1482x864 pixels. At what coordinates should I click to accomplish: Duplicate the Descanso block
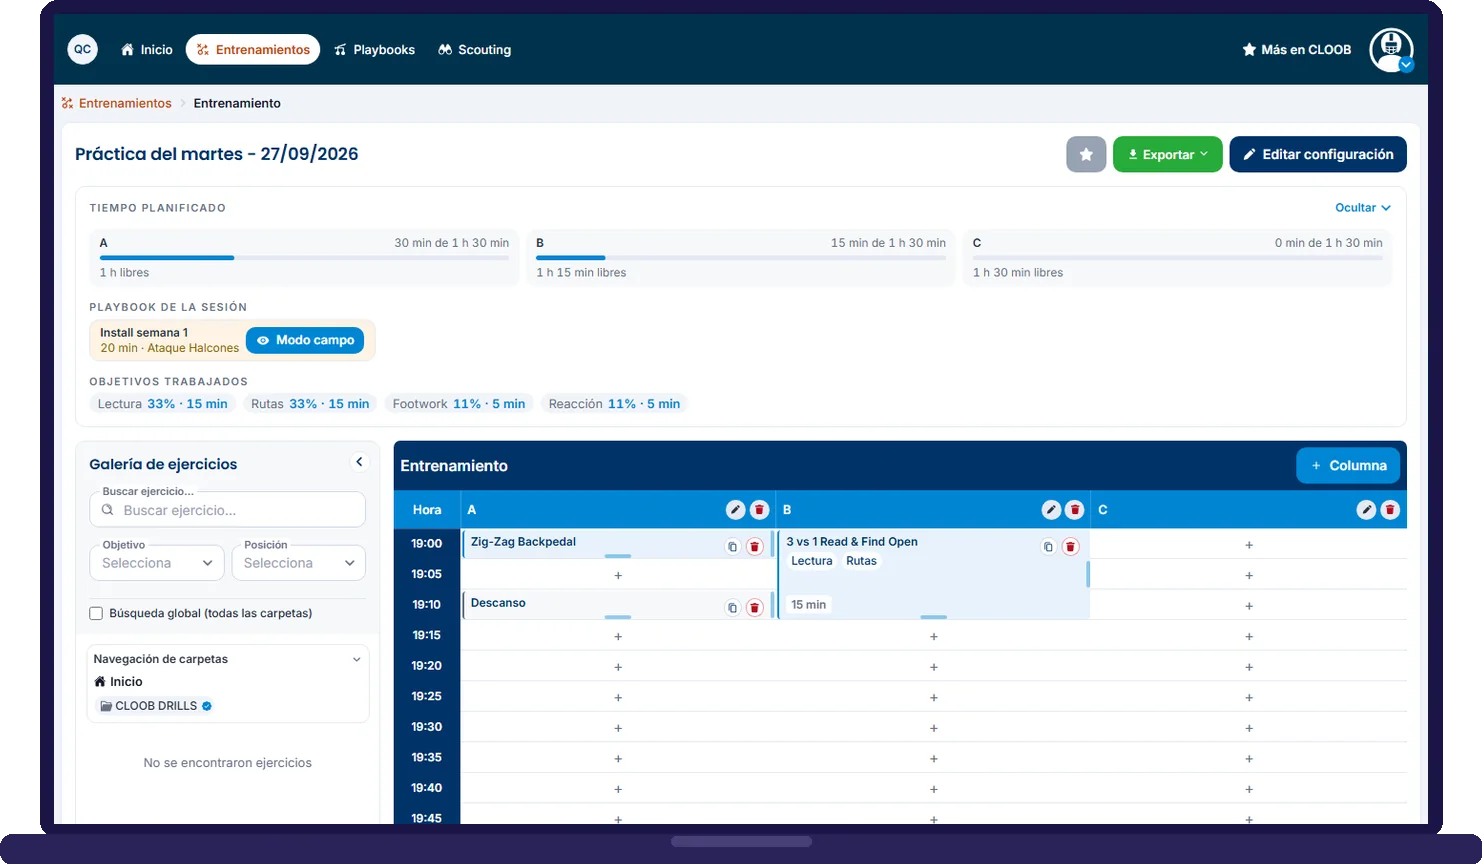coord(732,608)
